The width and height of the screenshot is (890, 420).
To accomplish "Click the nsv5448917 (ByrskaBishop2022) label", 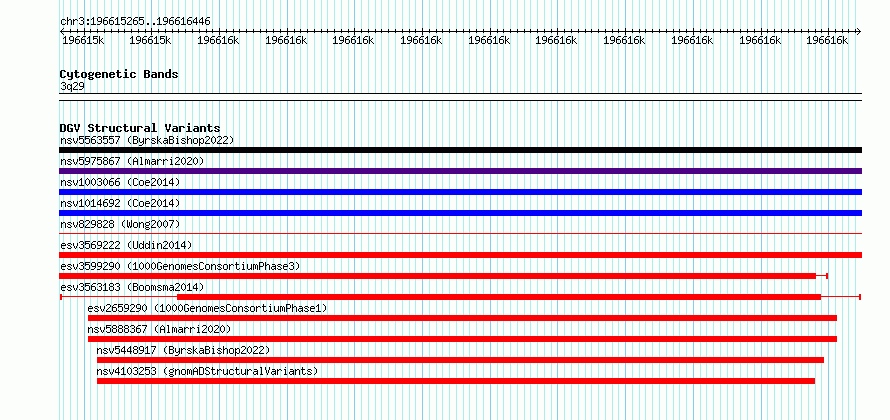I will tap(183, 350).
